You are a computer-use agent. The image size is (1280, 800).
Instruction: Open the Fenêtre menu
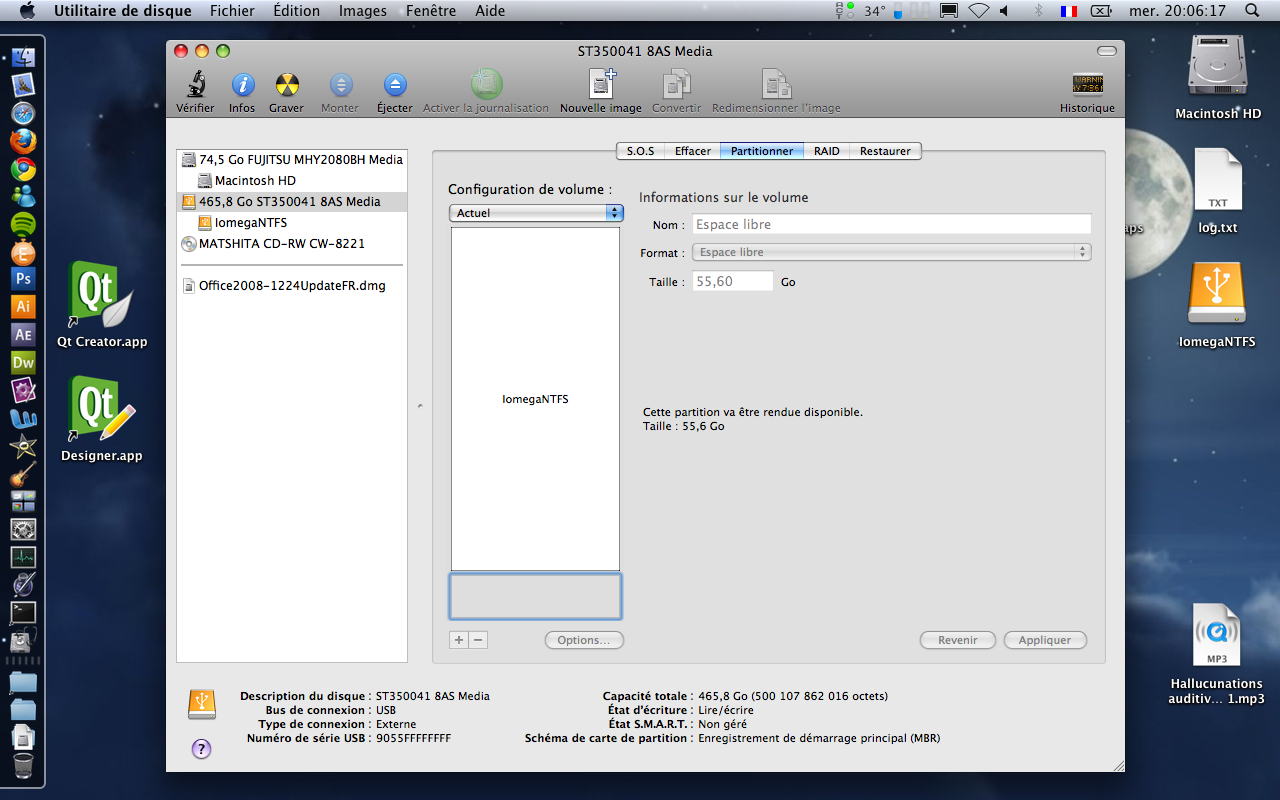tap(431, 11)
